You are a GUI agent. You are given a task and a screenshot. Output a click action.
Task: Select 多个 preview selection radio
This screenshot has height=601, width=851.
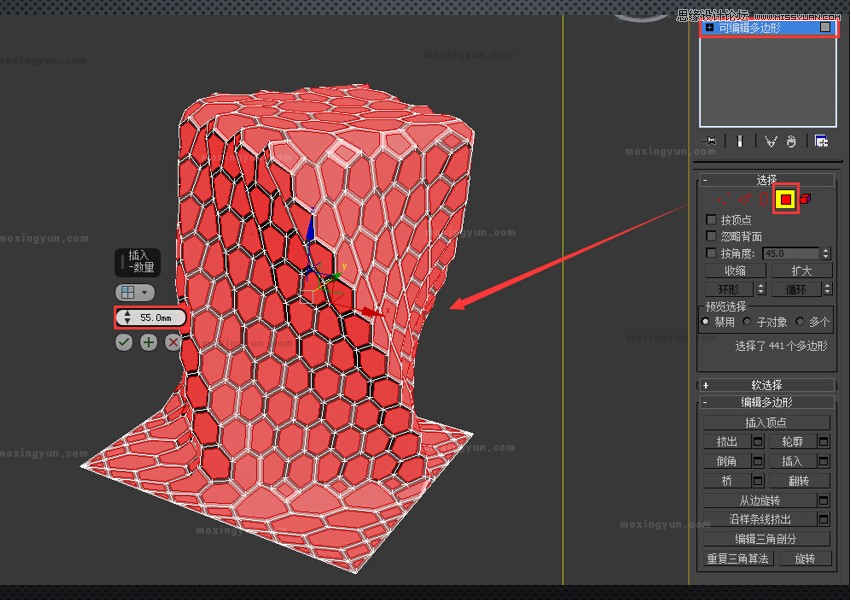(800, 321)
